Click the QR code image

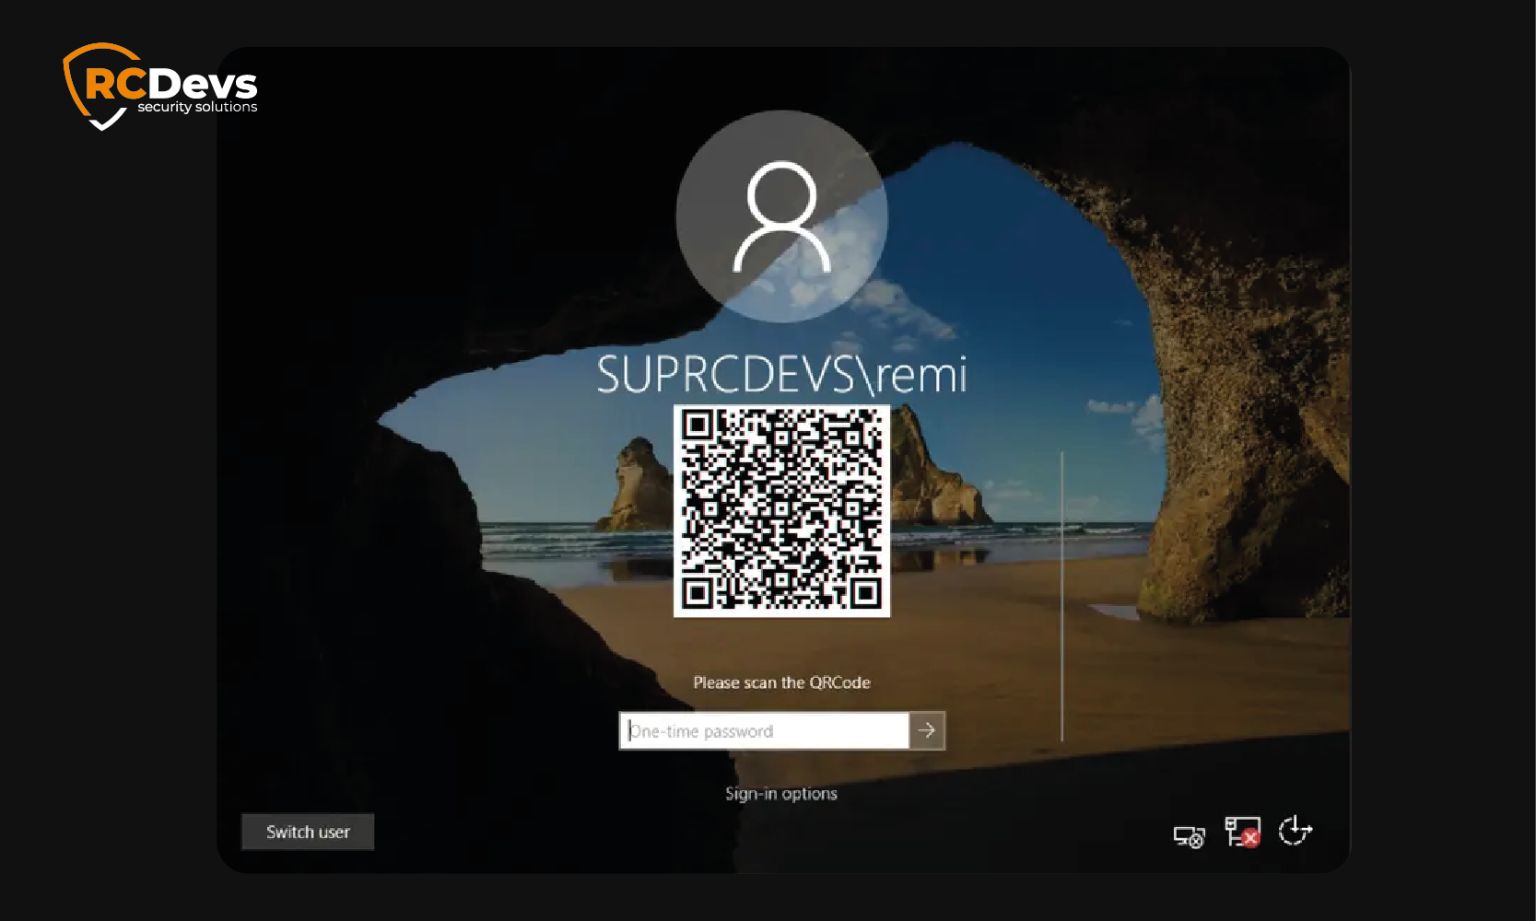click(x=781, y=513)
